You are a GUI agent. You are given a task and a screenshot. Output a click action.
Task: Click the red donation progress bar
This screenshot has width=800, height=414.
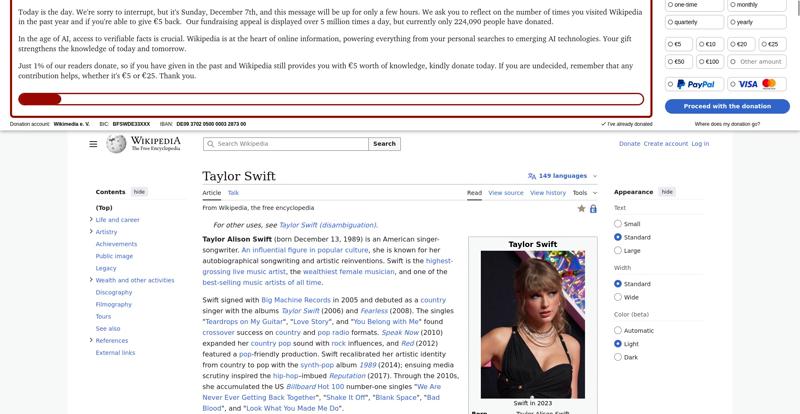(x=331, y=99)
